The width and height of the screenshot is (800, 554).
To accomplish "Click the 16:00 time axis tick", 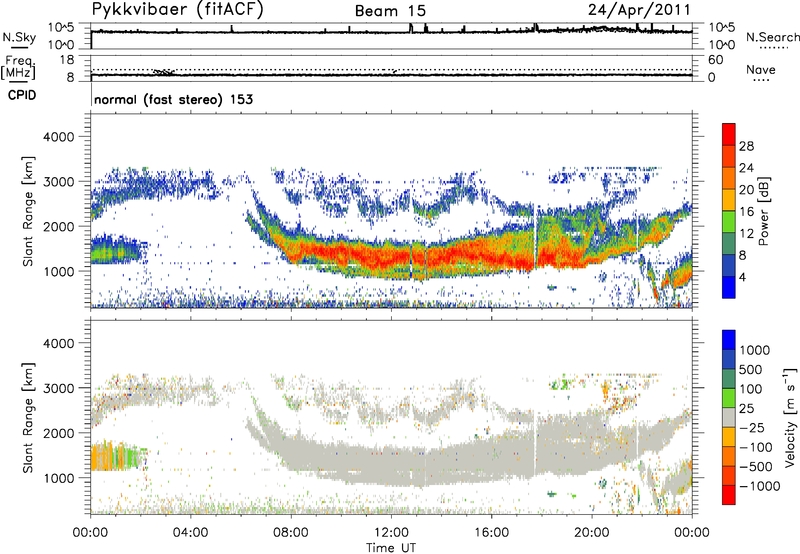I will pos(491,533).
